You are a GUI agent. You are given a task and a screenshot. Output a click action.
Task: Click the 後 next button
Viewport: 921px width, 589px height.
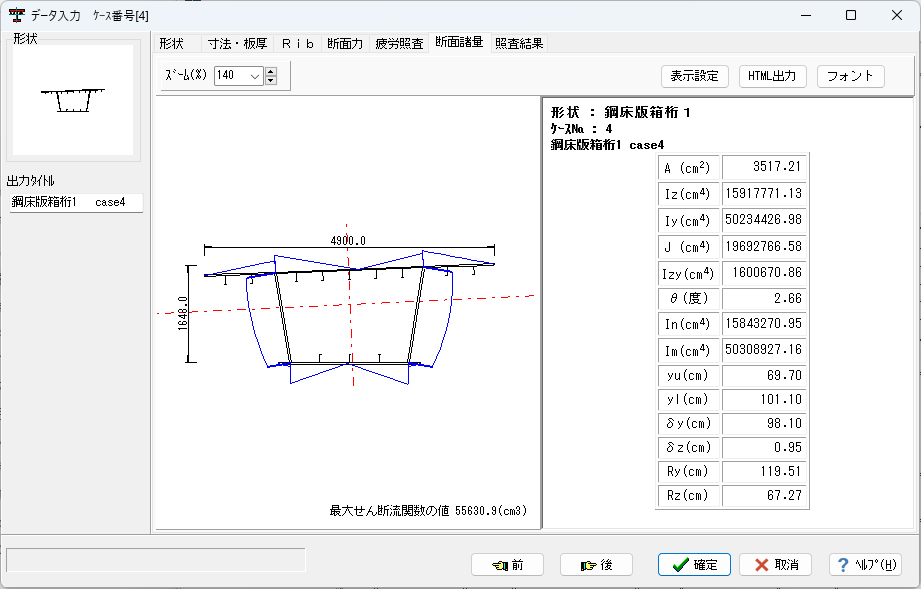(596, 565)
